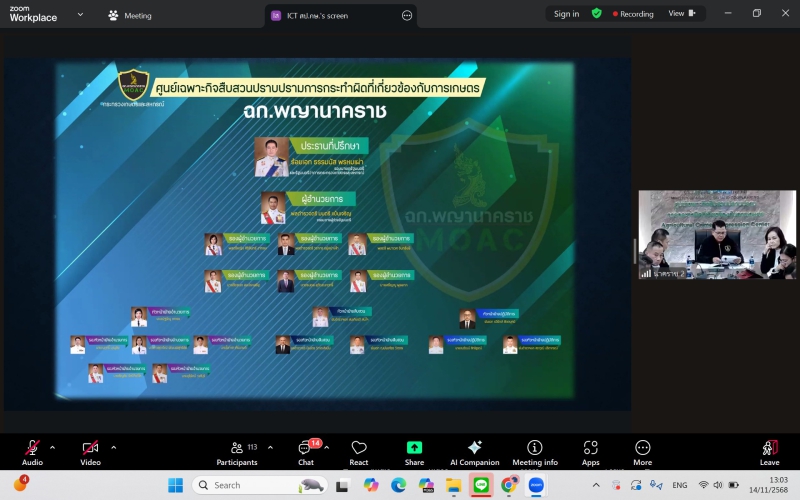
Task: Switch to the Meeting tab
Action: 130,15
